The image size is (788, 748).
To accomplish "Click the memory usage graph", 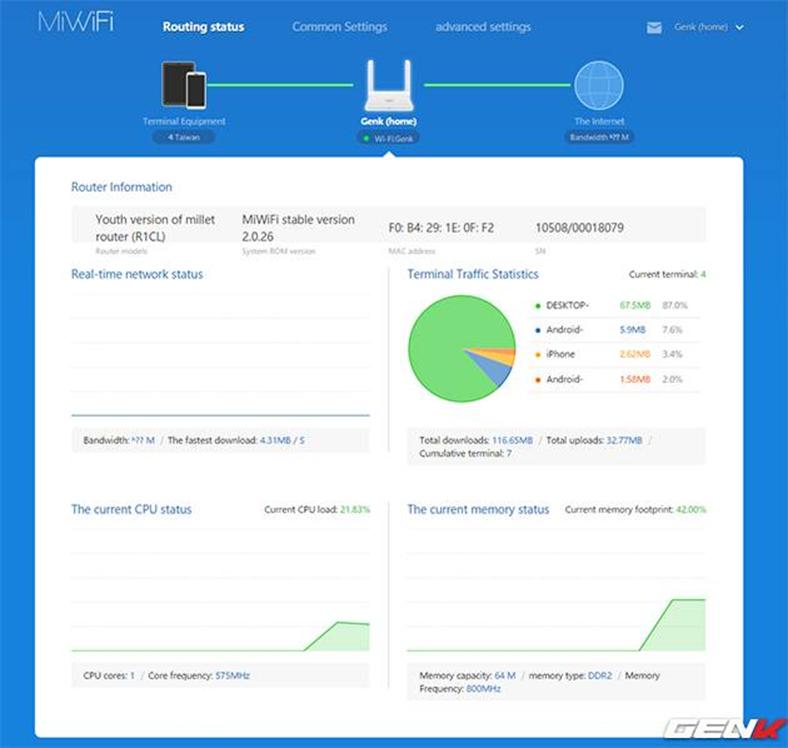I will tap(556, 591).
